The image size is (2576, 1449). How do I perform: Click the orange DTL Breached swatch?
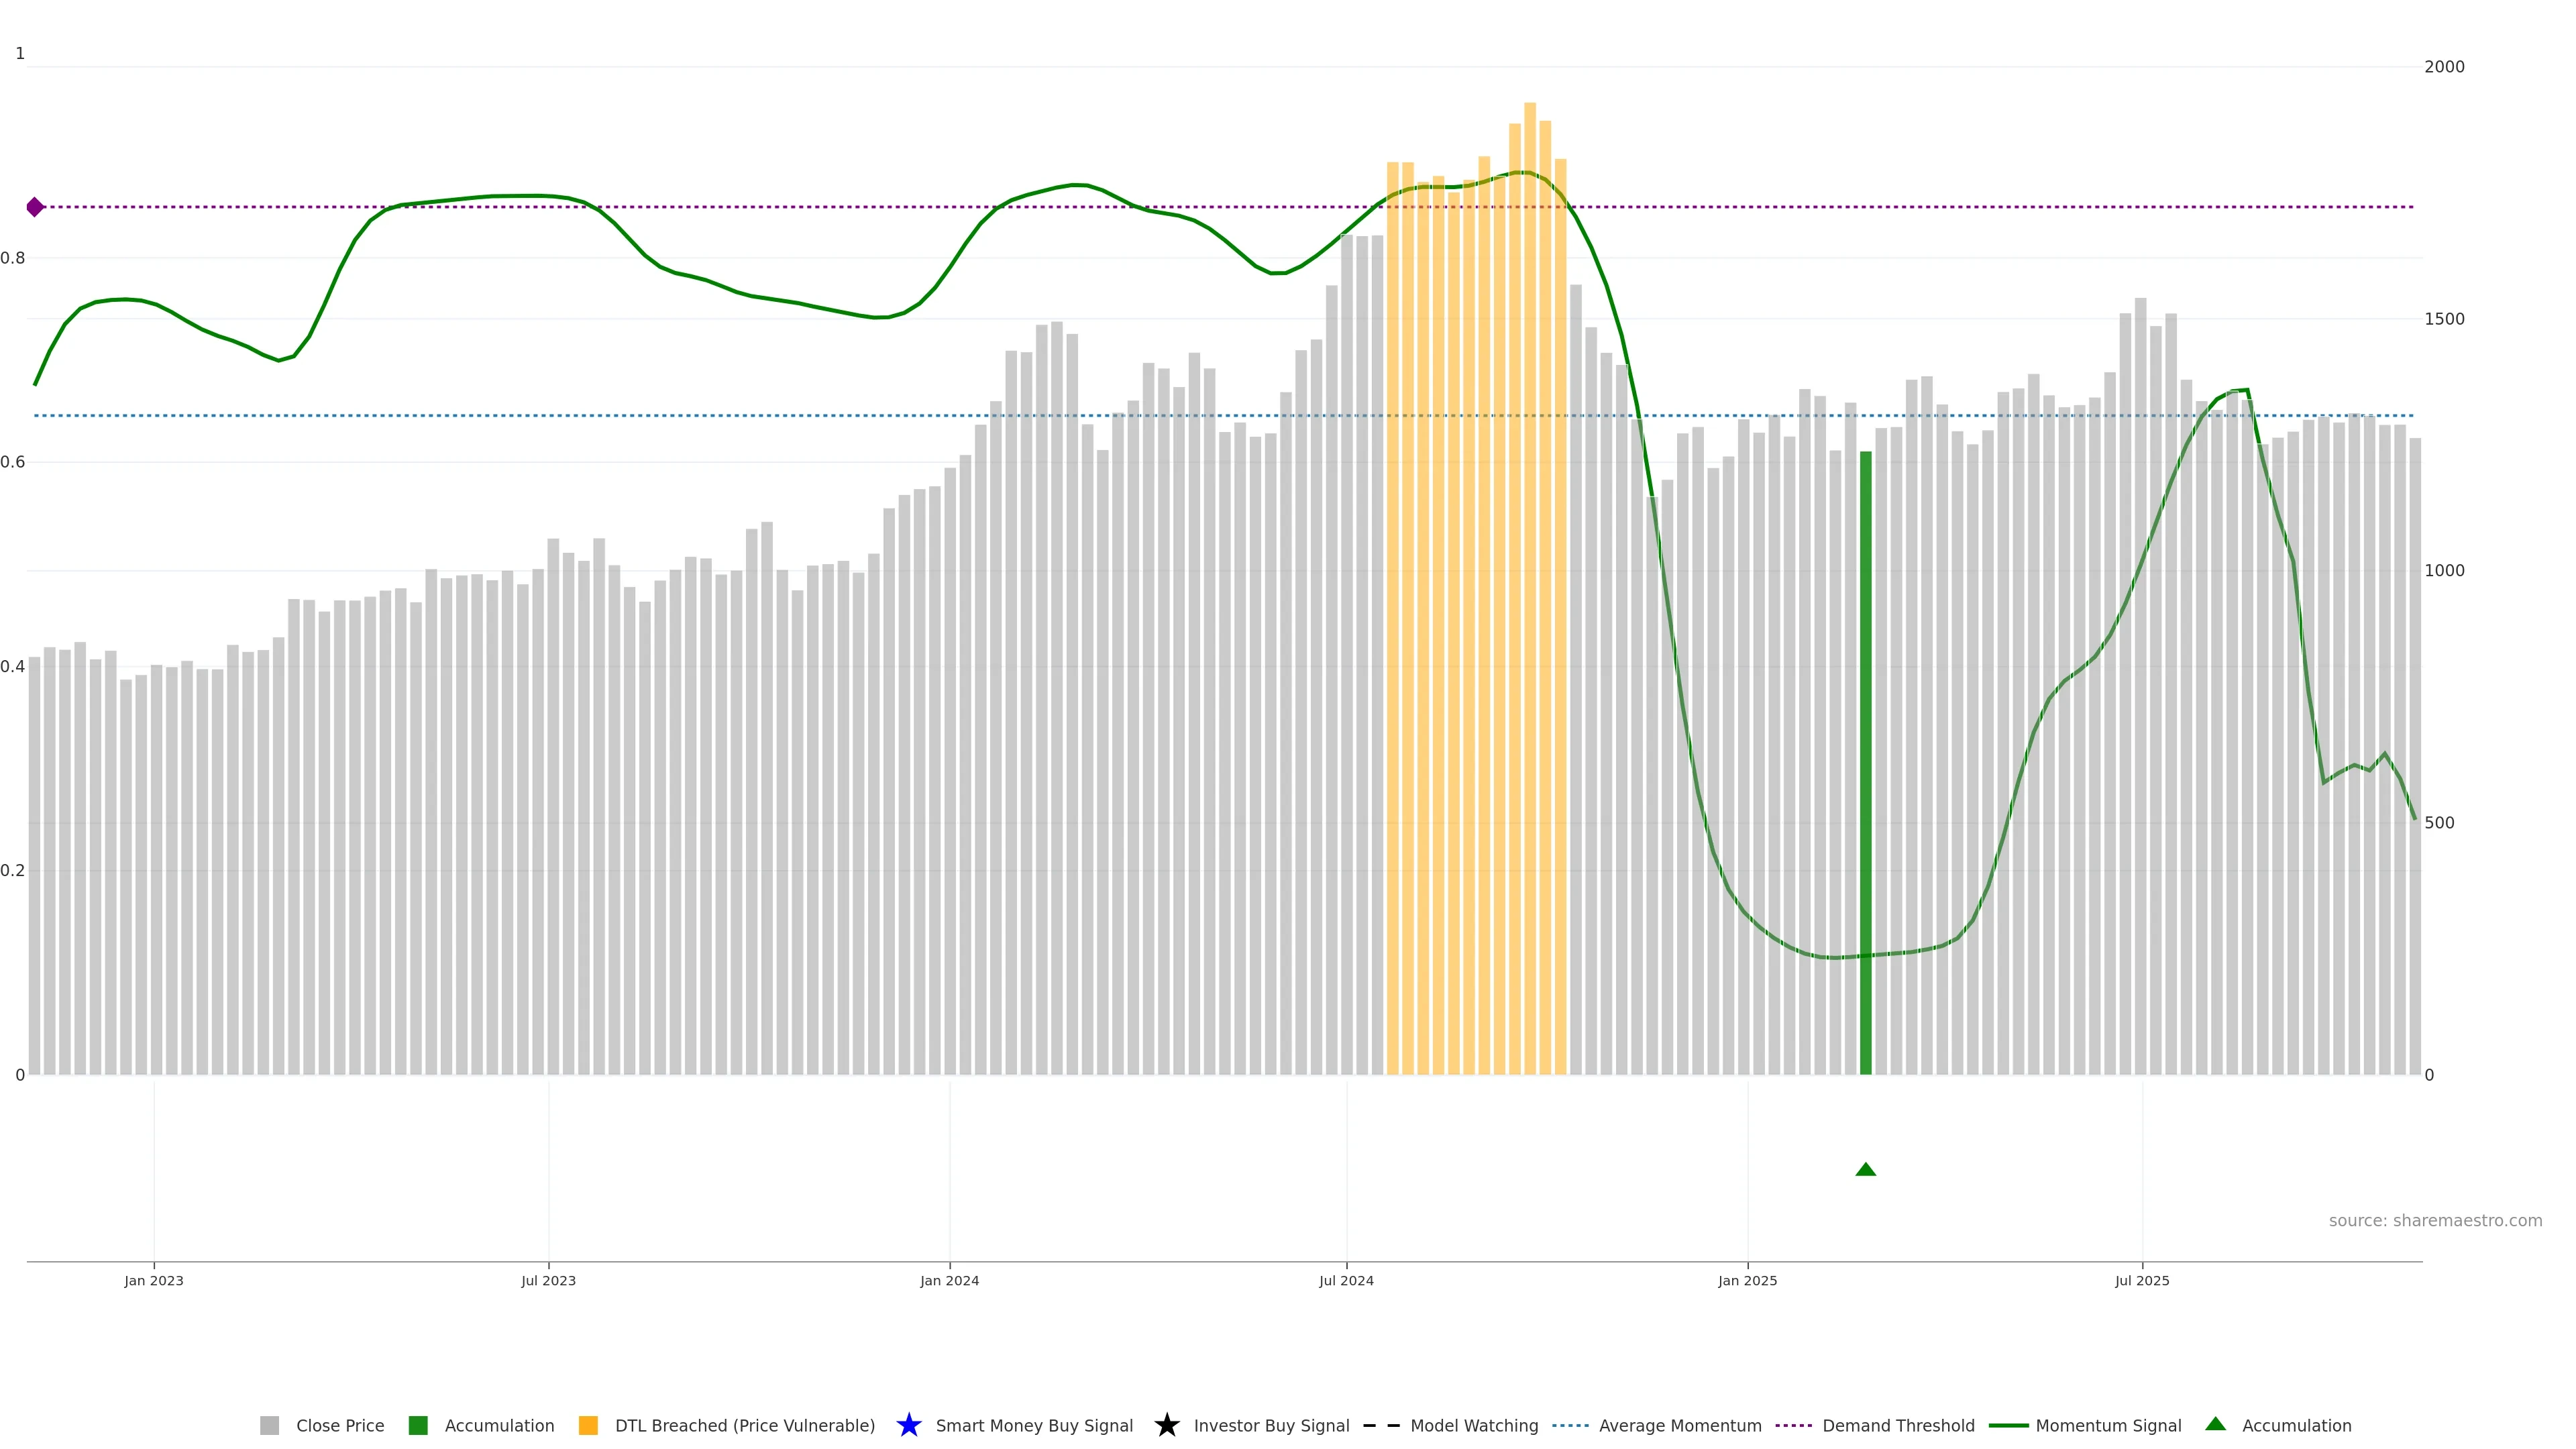click(588, 1425)
